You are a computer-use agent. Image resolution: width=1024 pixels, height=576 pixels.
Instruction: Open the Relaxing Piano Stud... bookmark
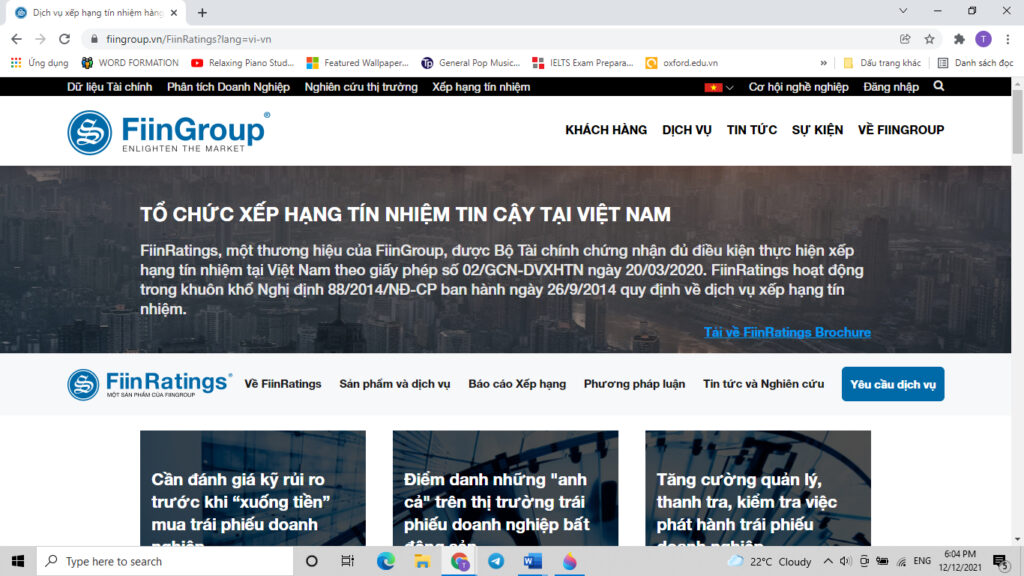[x=242, y=63]
